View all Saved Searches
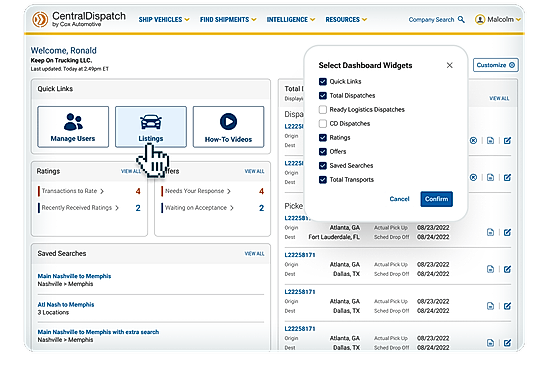Screen dimensions: 548x368 pos(254,253)
